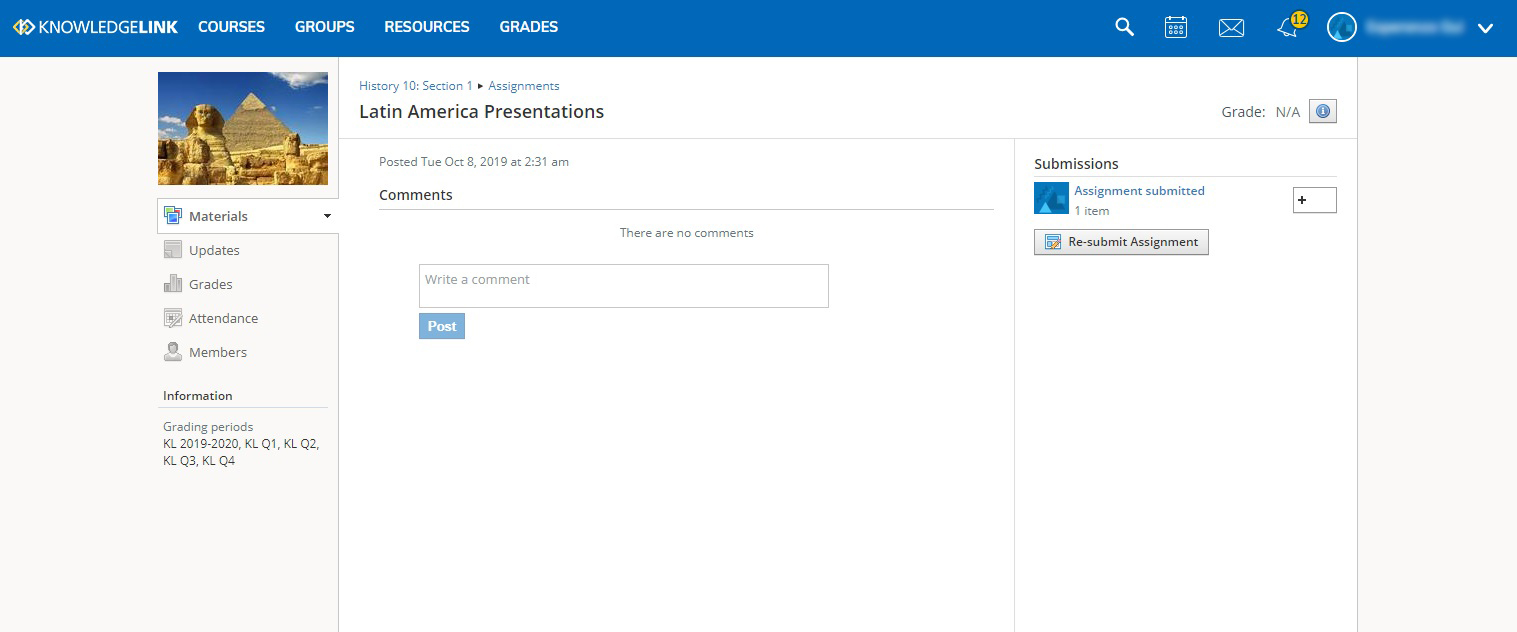Expand the Materials dropdown arrow
Image resolution: width=1517 pixels, height=632 pixels.
point(327,216)
